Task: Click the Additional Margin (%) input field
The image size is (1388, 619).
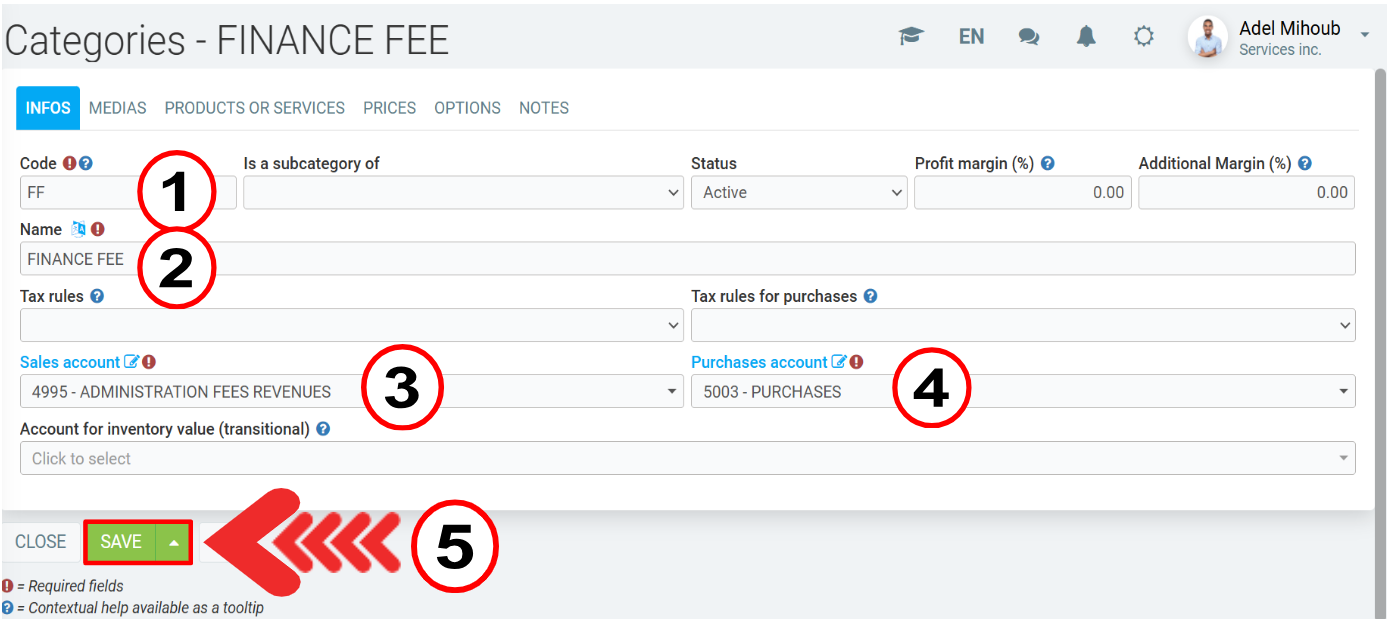Action: coord(1245,193)
